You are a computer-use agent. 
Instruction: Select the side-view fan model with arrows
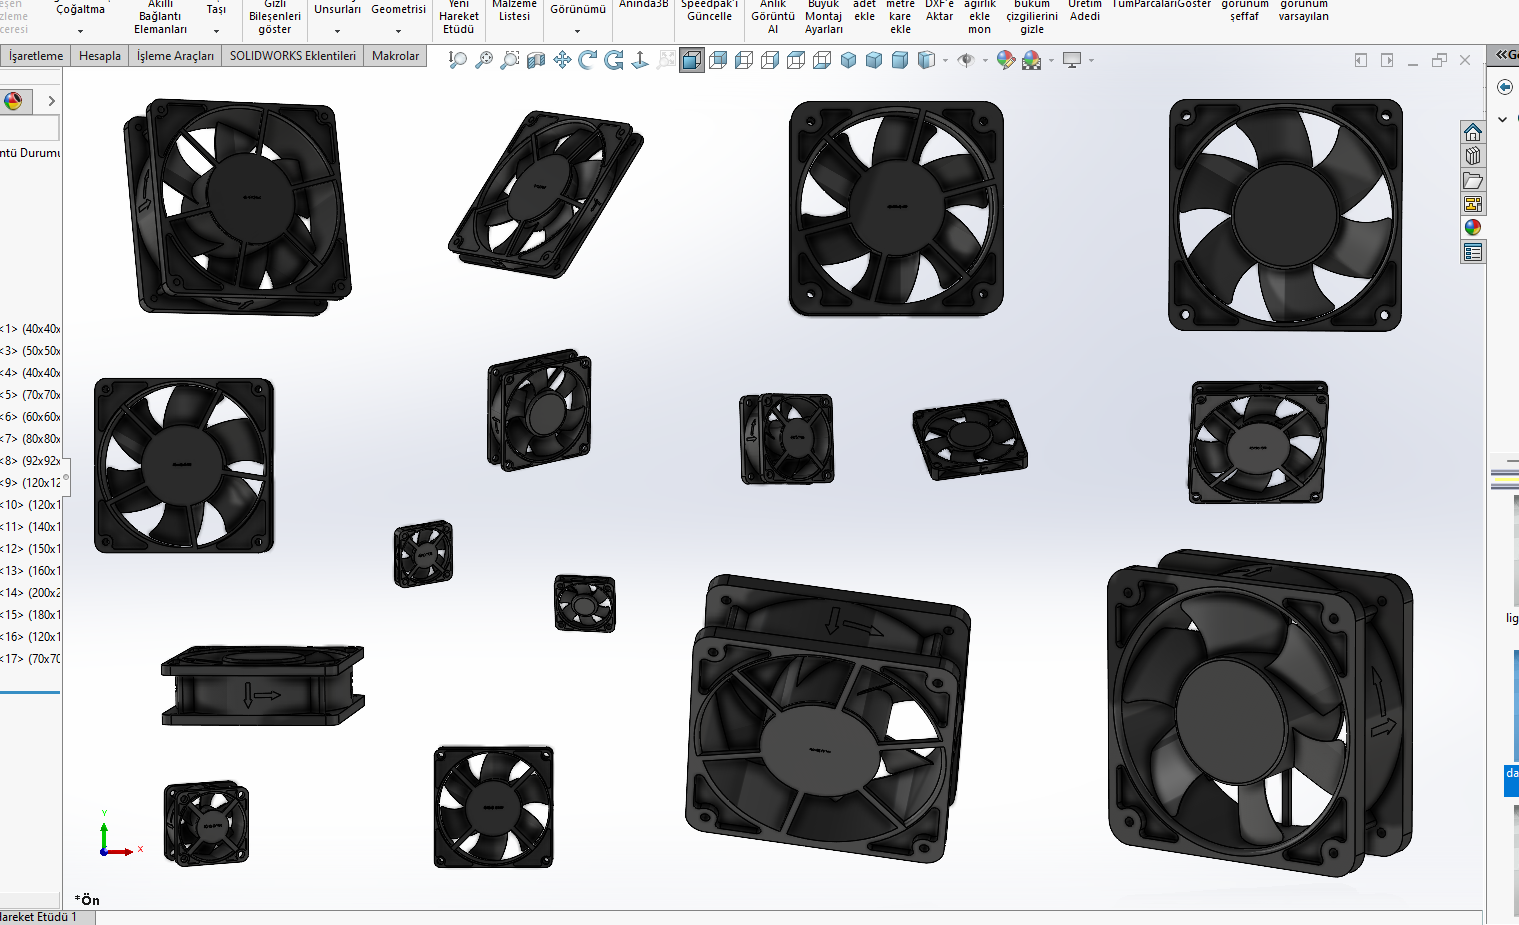(262, 686)
